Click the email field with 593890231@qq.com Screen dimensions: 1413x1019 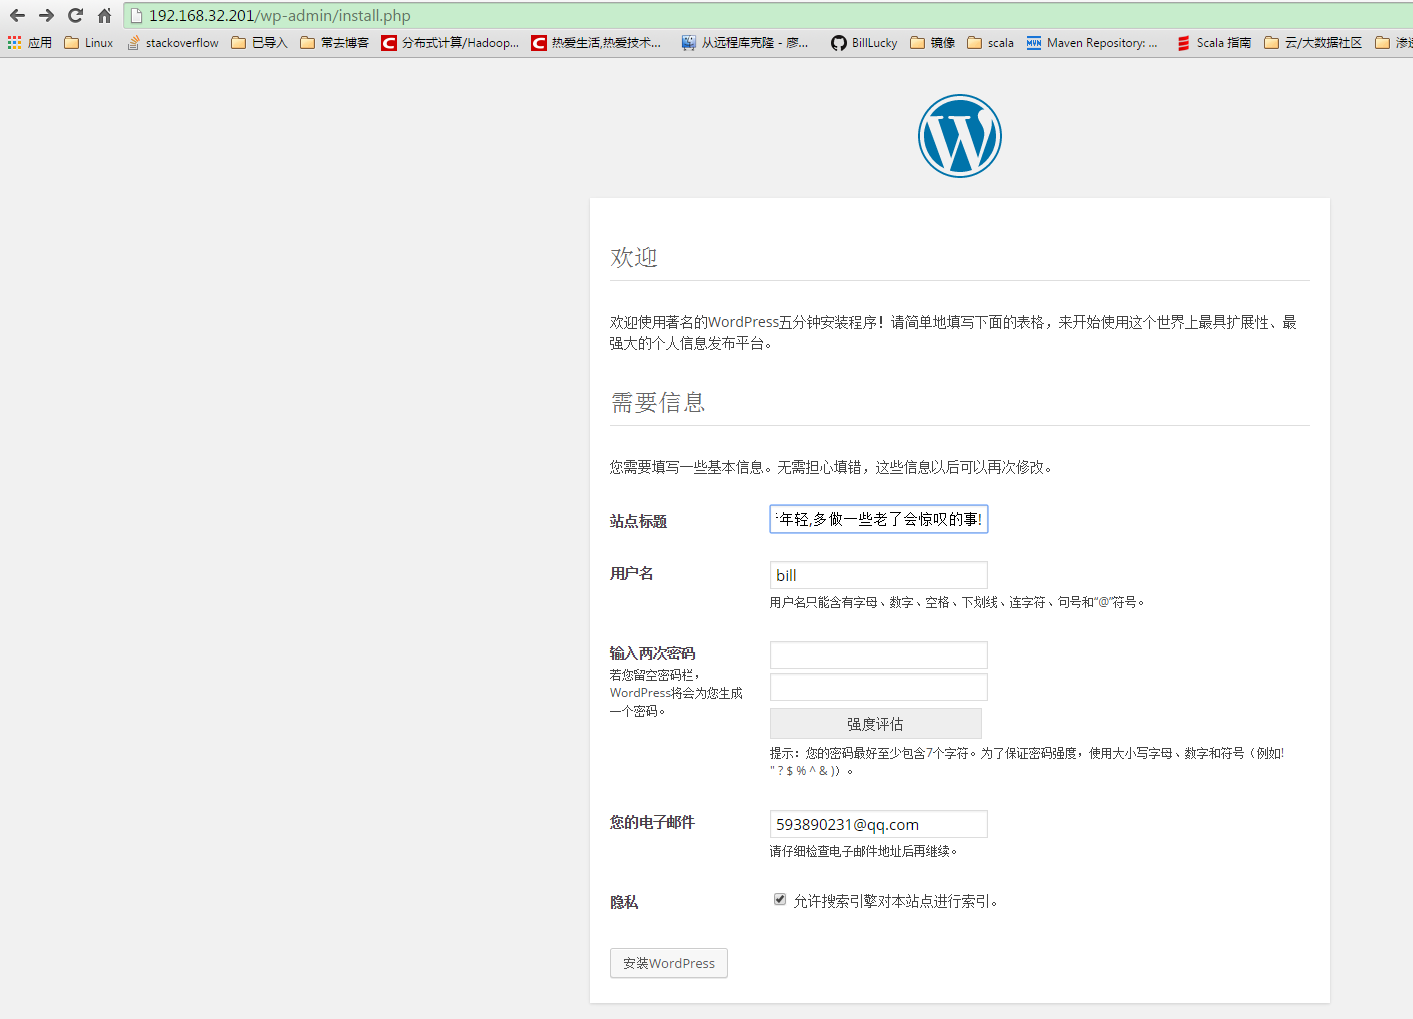[x=879, y=824]
